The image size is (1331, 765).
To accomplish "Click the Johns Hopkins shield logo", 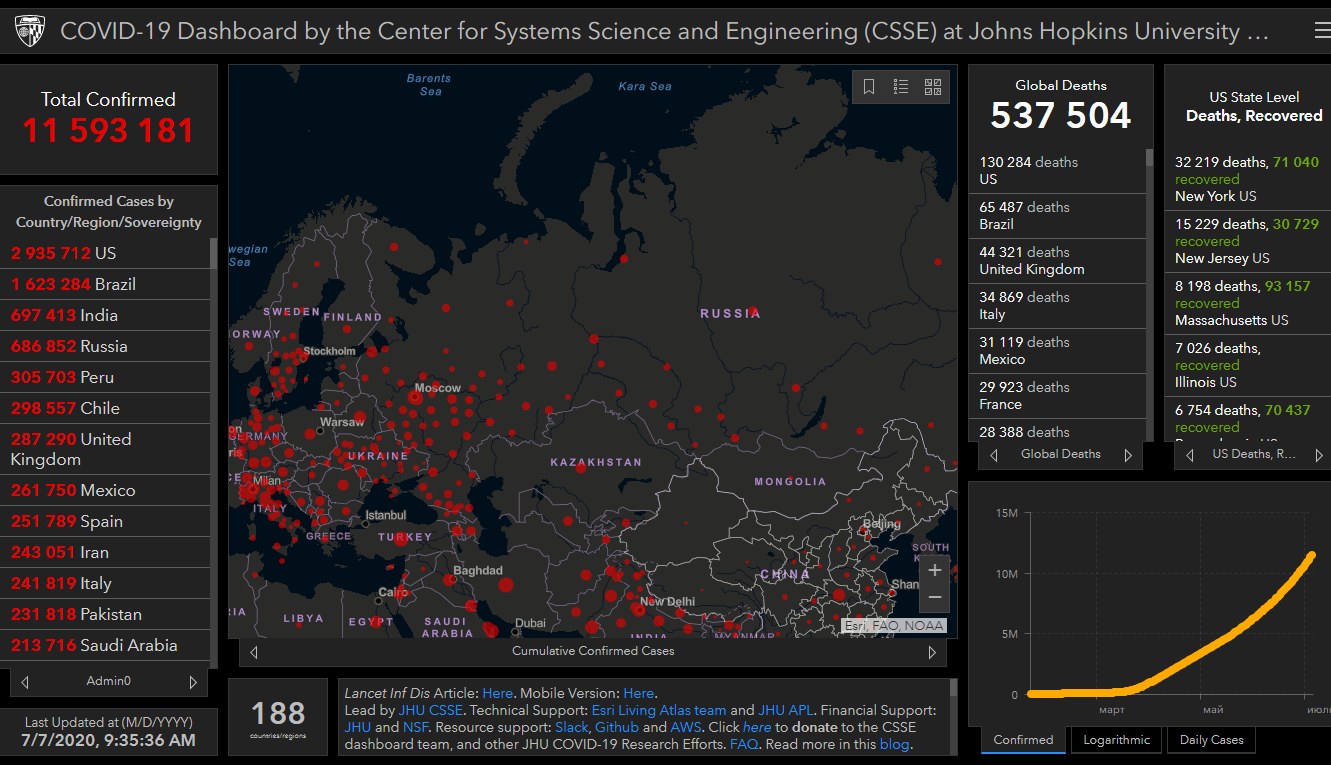I will click(29, 32).
